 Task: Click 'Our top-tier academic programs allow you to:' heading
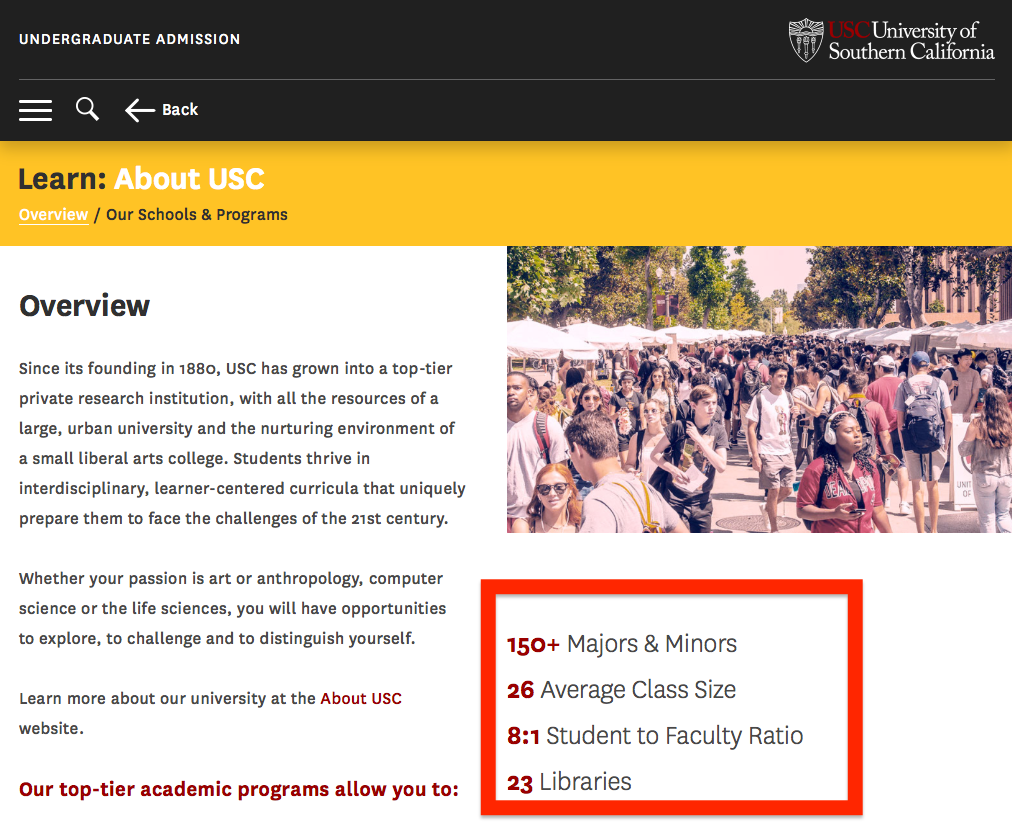pos(239,789)
